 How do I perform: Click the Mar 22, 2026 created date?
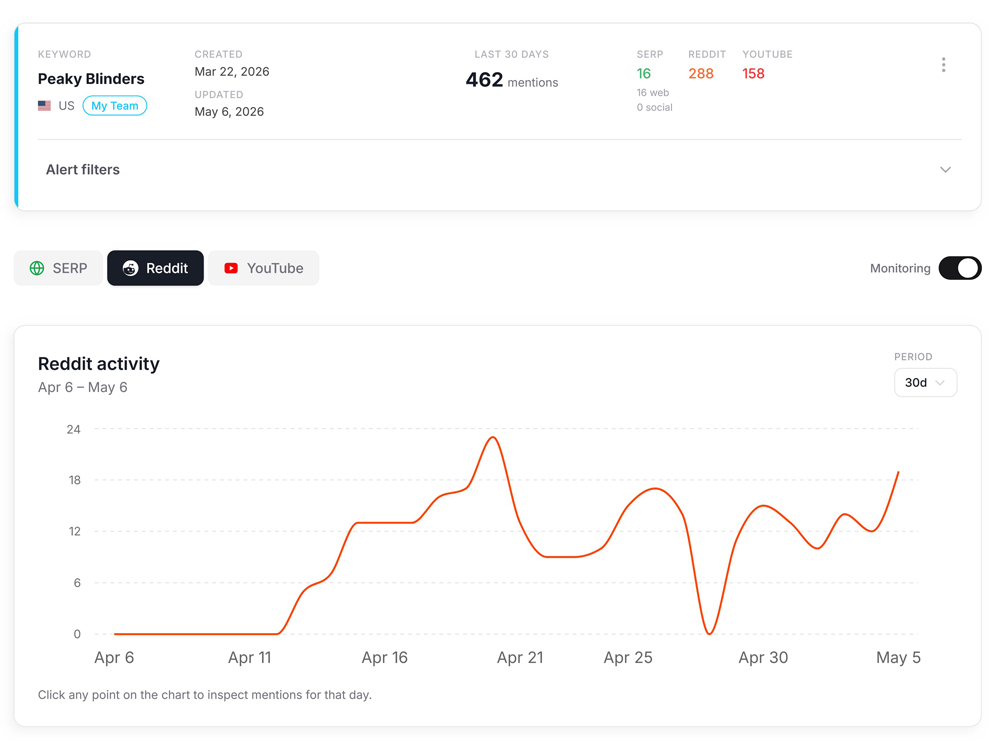(x=232, y=71)
